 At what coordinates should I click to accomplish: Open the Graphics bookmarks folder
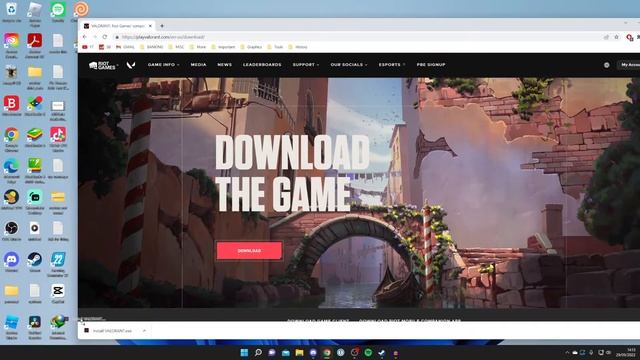(251, 47)
